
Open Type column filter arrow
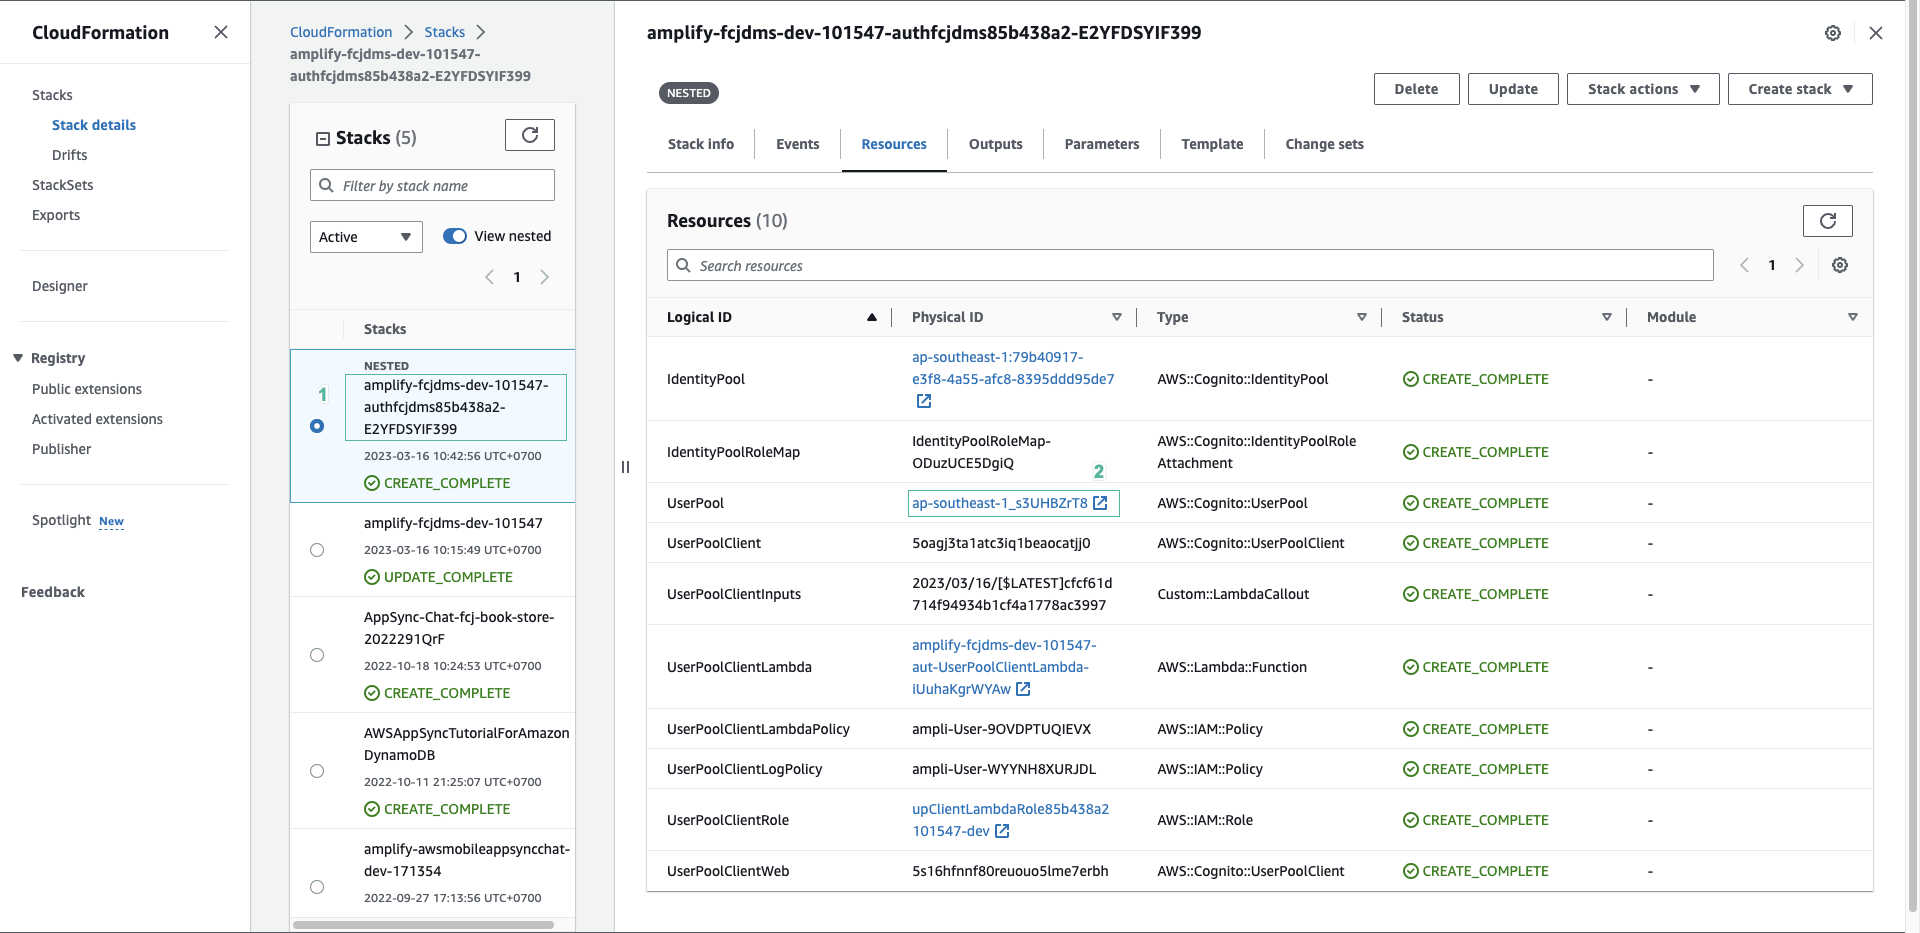click(1362, 317)
